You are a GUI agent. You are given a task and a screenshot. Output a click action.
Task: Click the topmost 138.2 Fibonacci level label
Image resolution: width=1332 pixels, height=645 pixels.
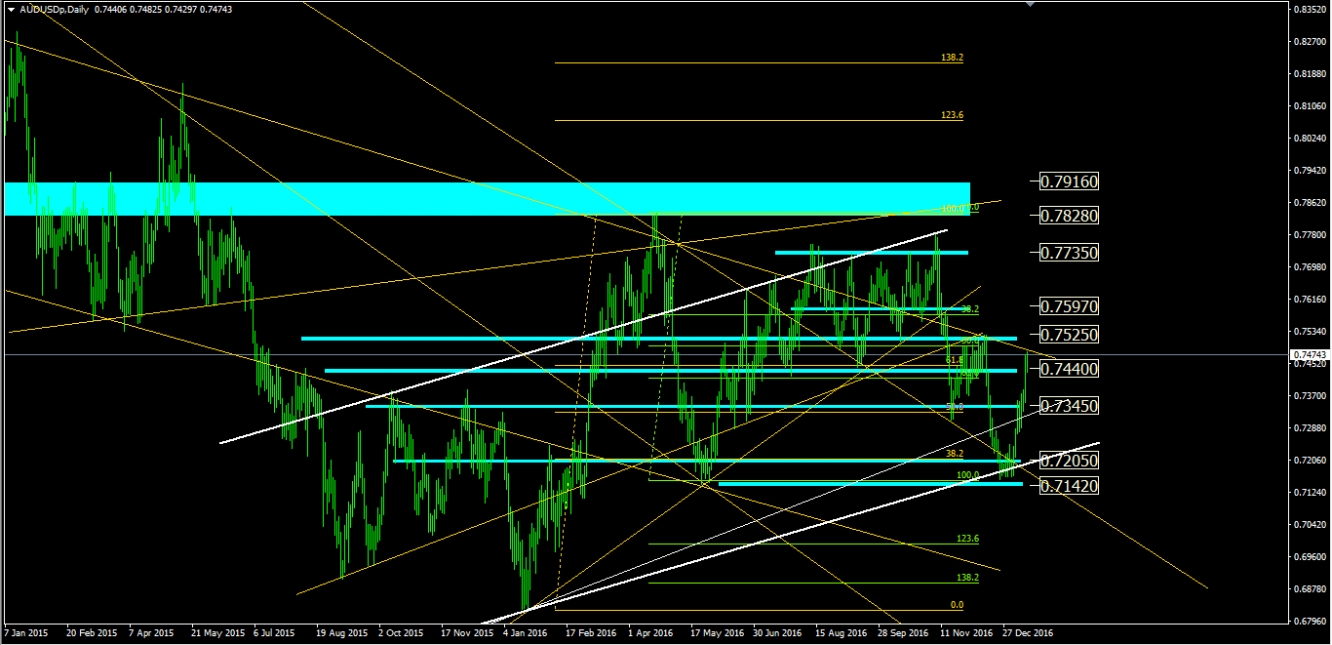[952, 58]
